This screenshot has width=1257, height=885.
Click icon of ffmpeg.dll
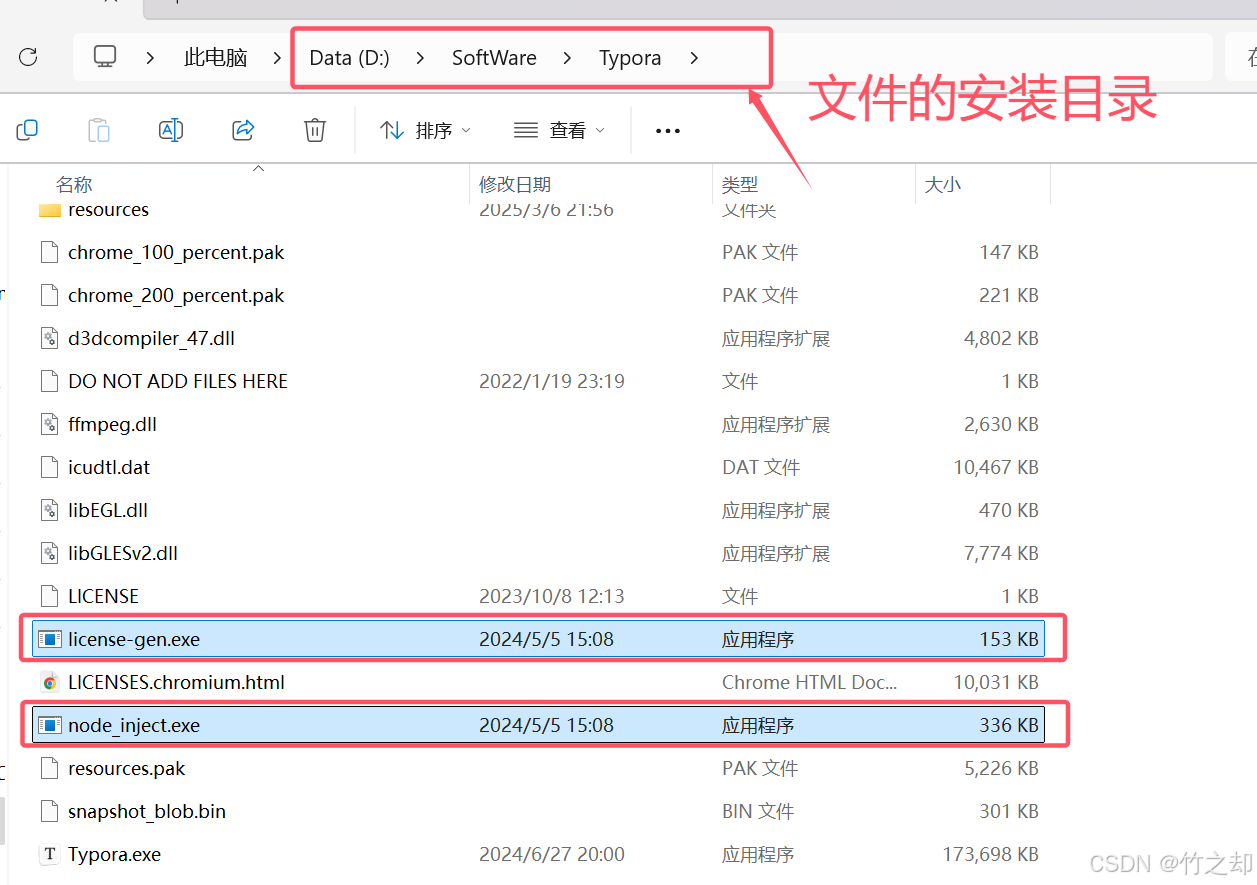49,424
